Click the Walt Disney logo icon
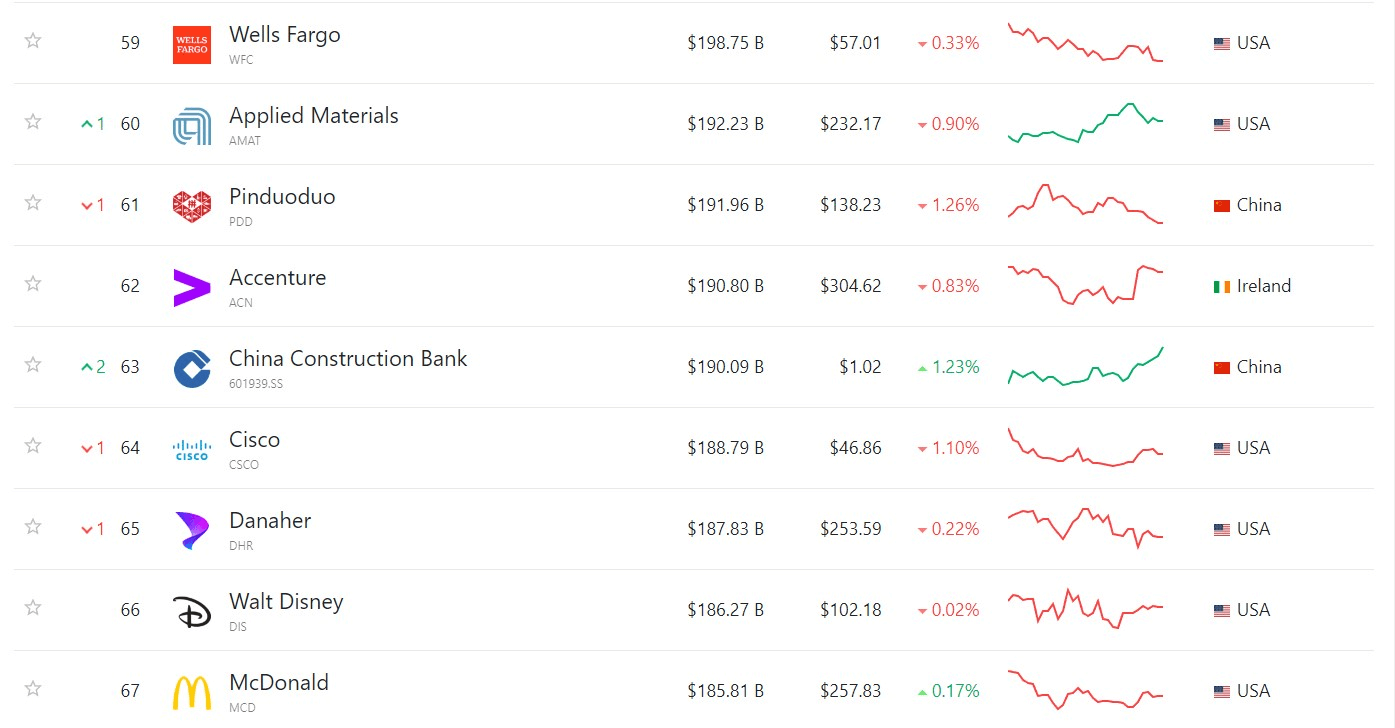 [x=192, y=611]
